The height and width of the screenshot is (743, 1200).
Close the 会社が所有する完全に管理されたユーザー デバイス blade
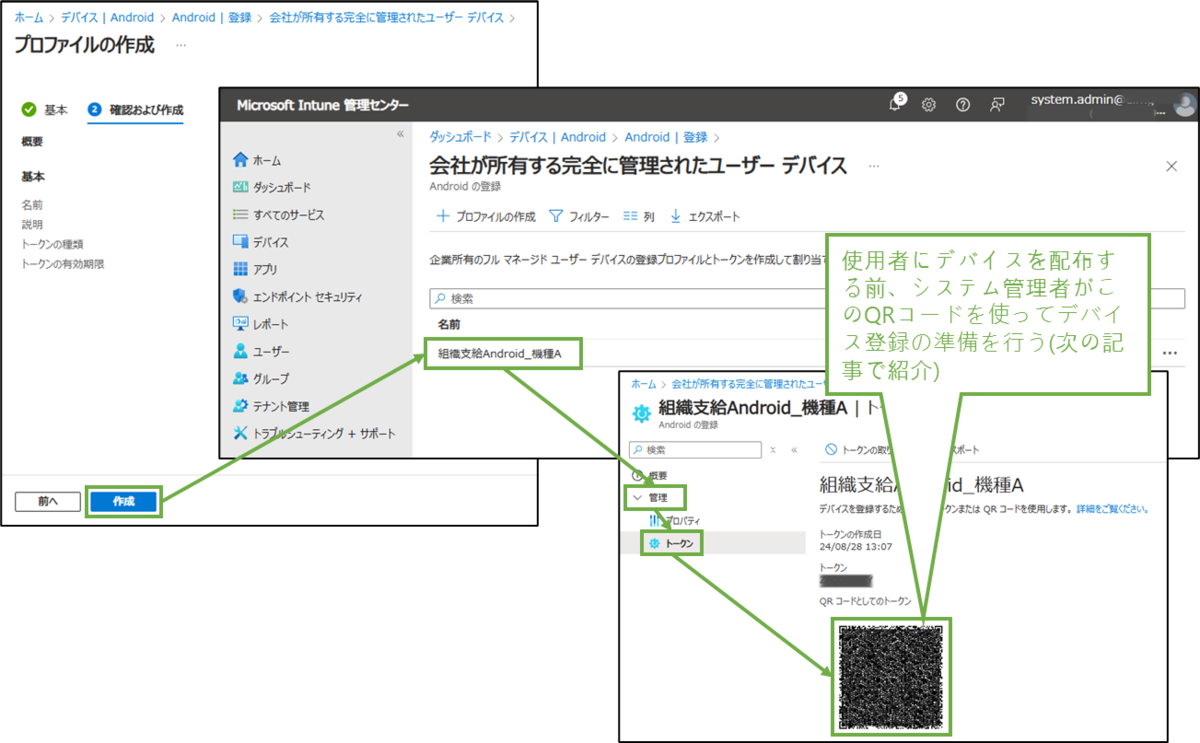pos(1172,166)
